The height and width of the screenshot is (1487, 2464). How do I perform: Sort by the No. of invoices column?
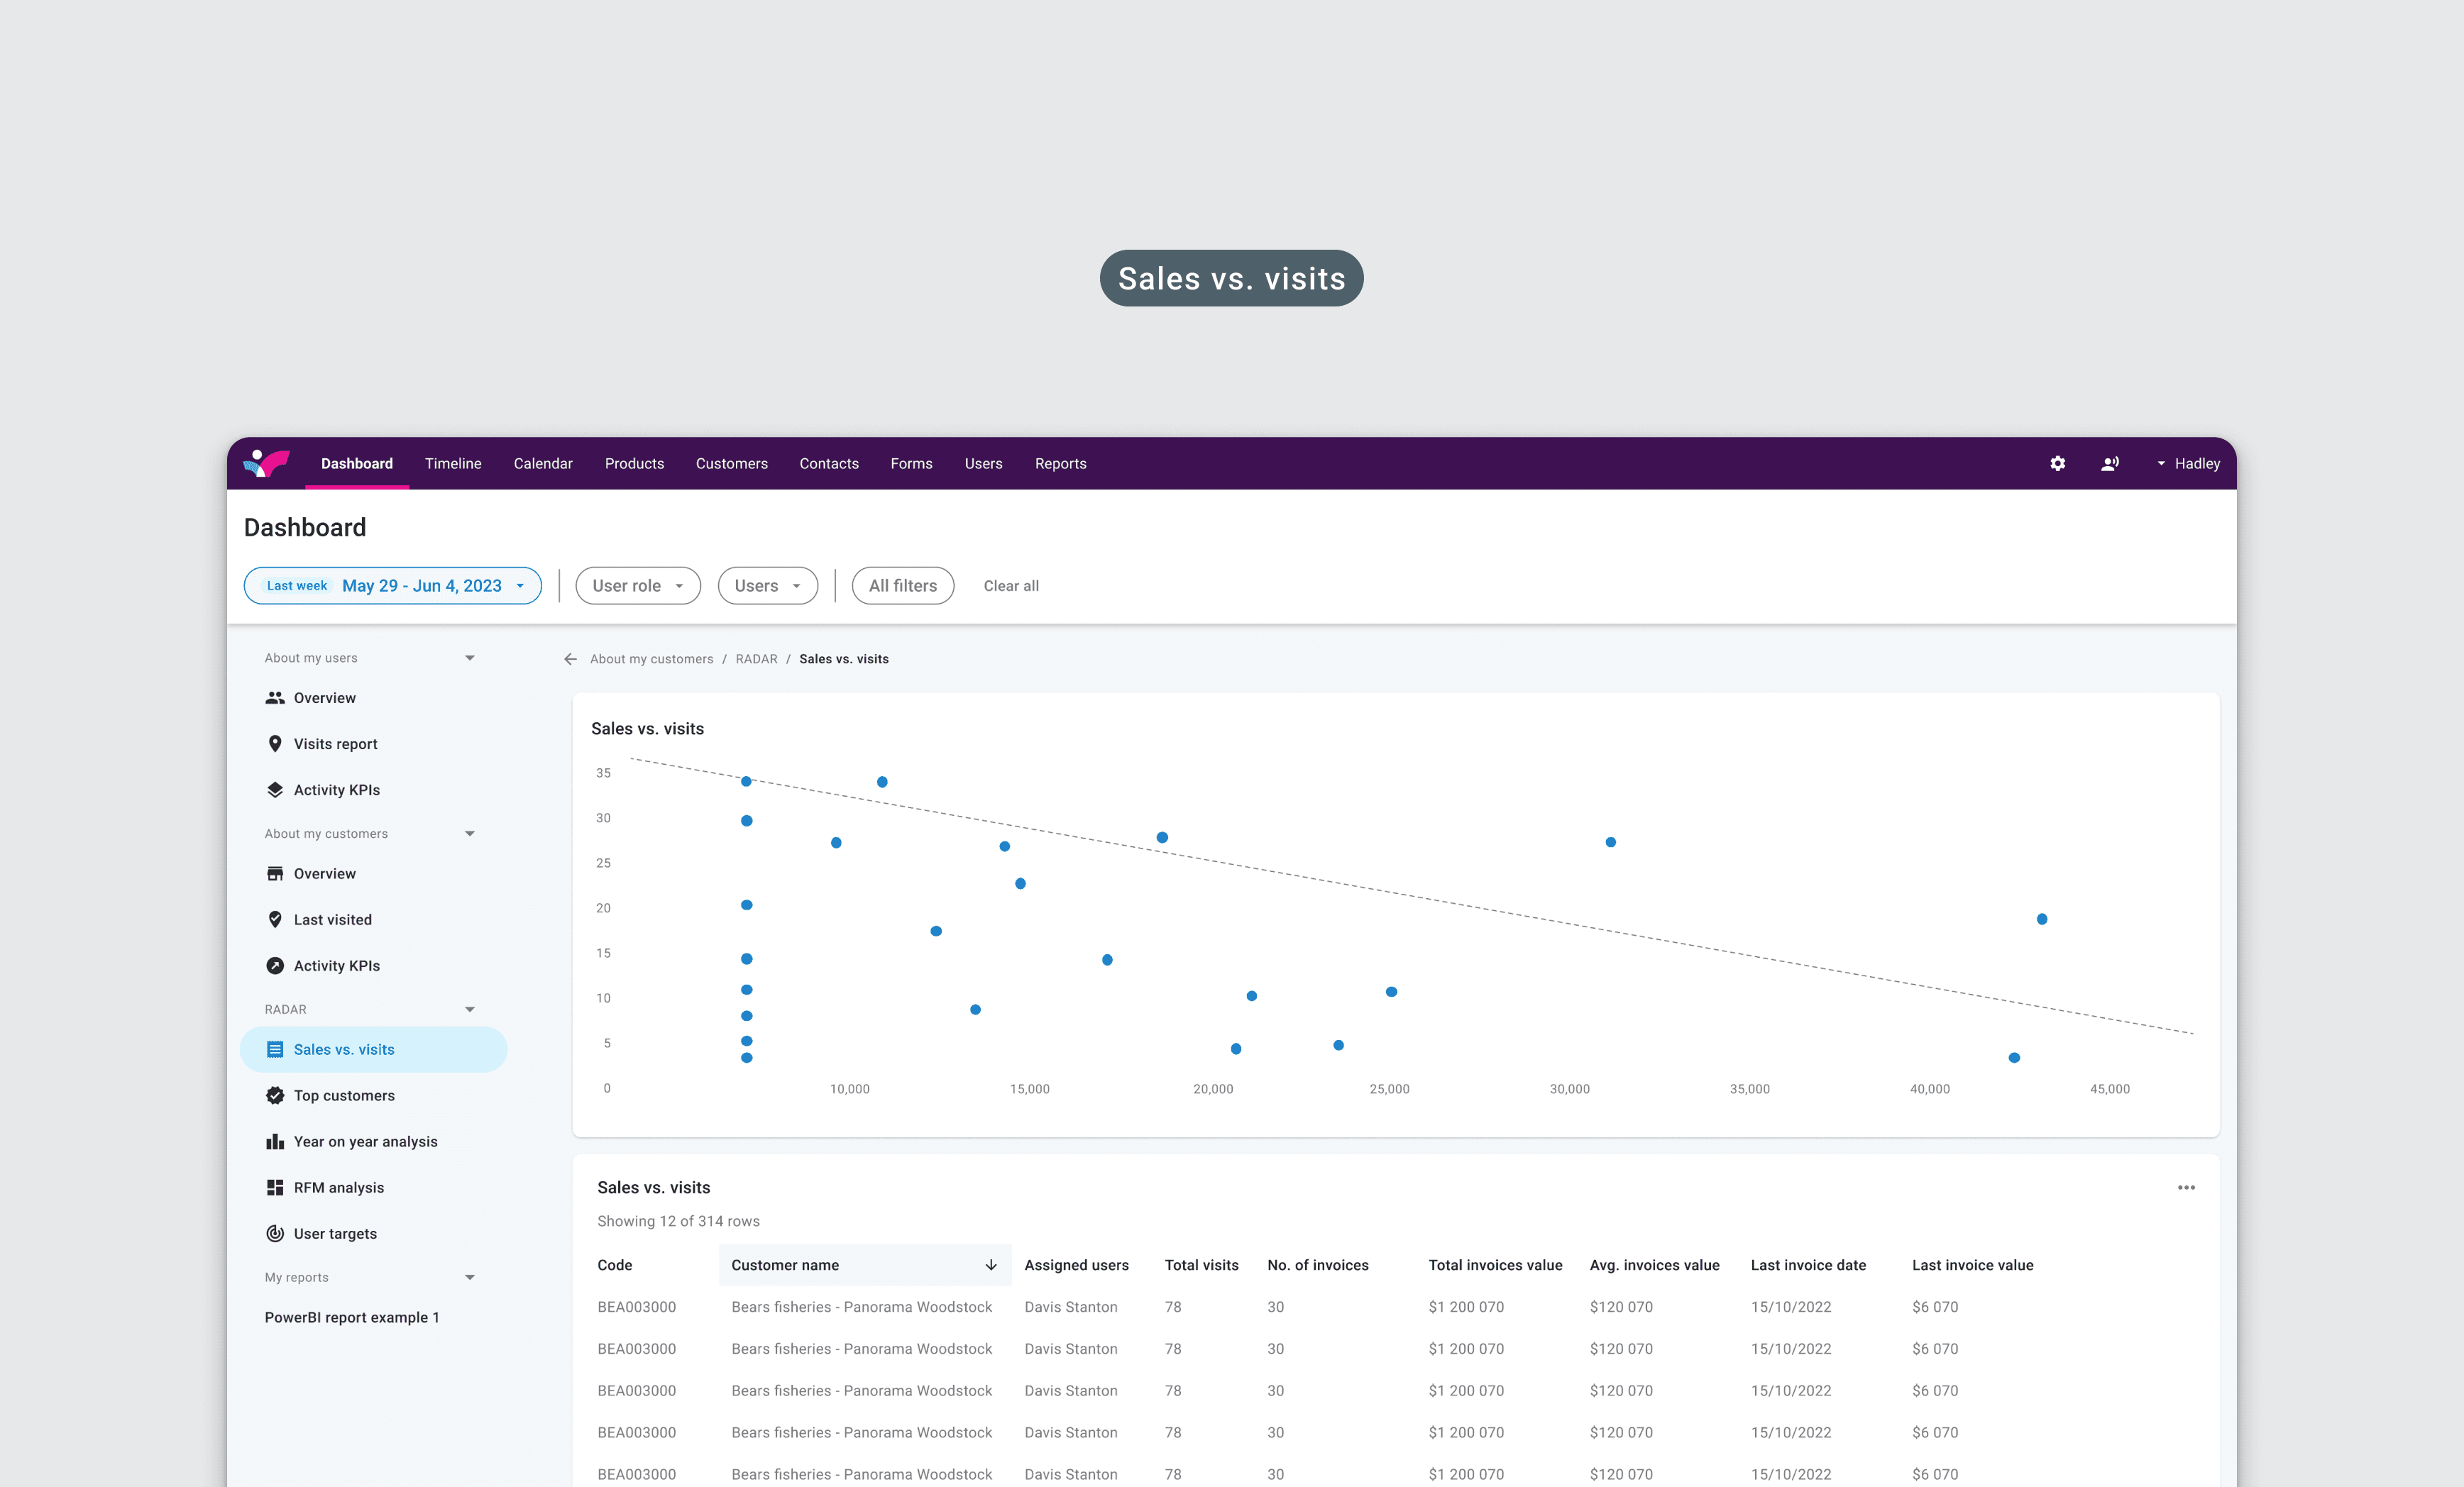coord(1317,1265)
